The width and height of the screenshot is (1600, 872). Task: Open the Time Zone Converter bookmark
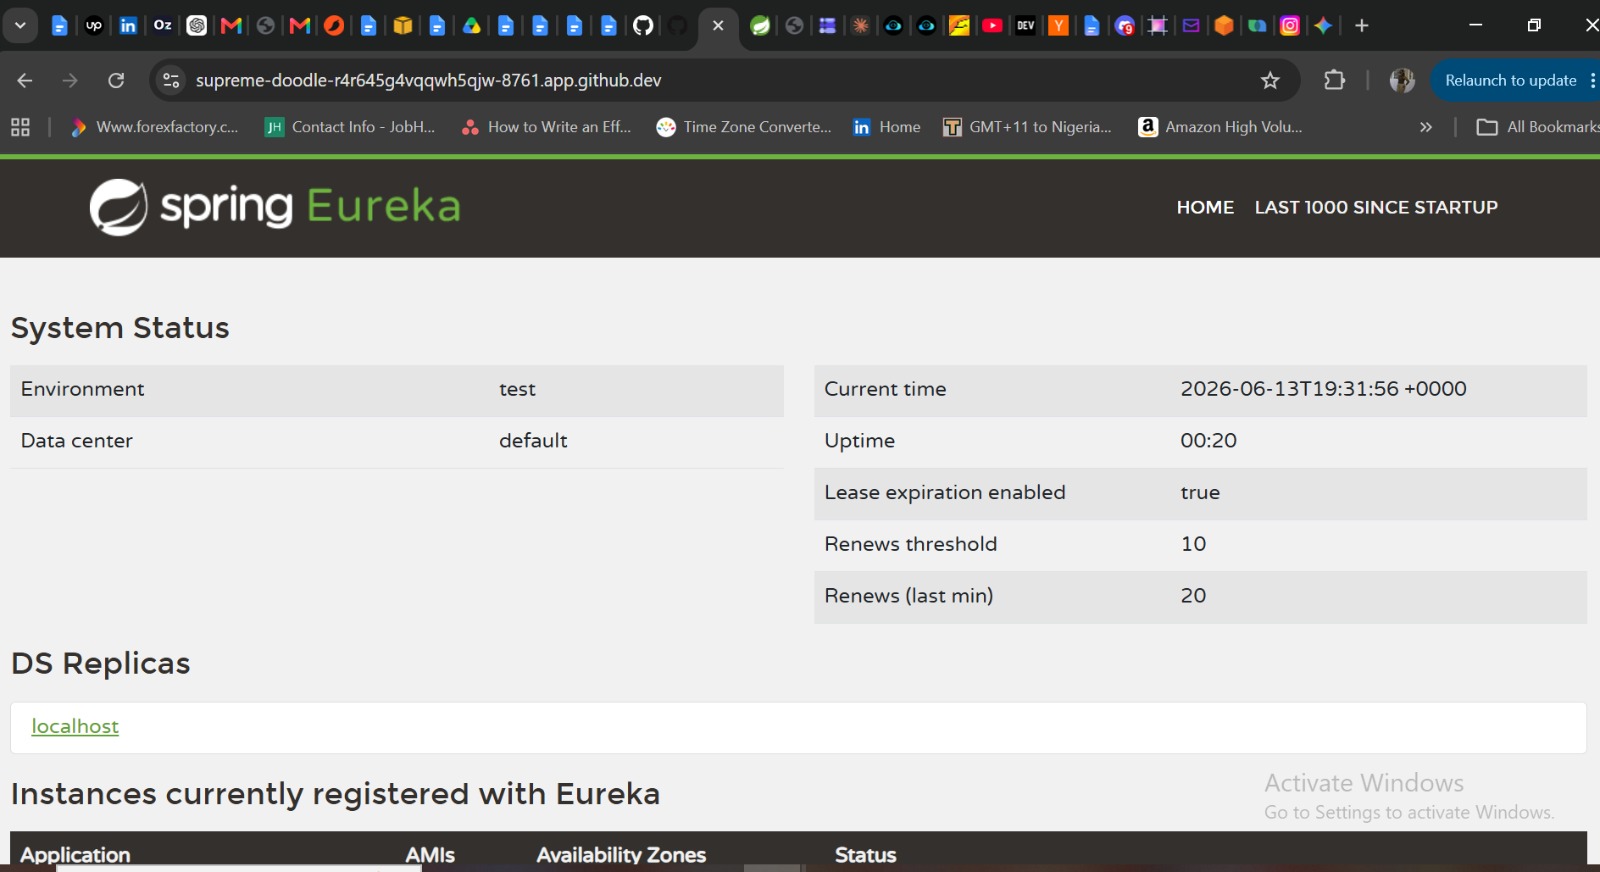pos(743,127)
